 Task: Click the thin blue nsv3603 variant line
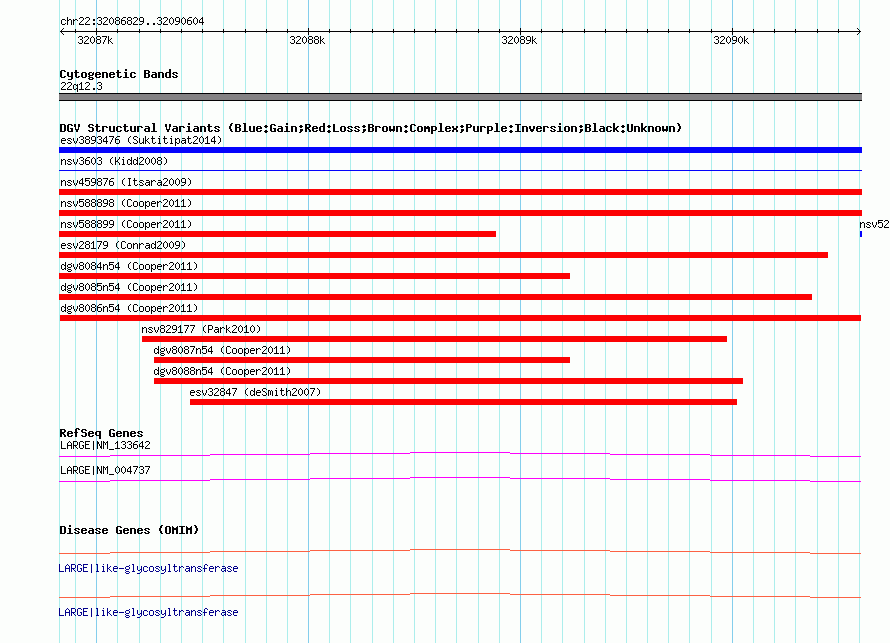point(460,170)
